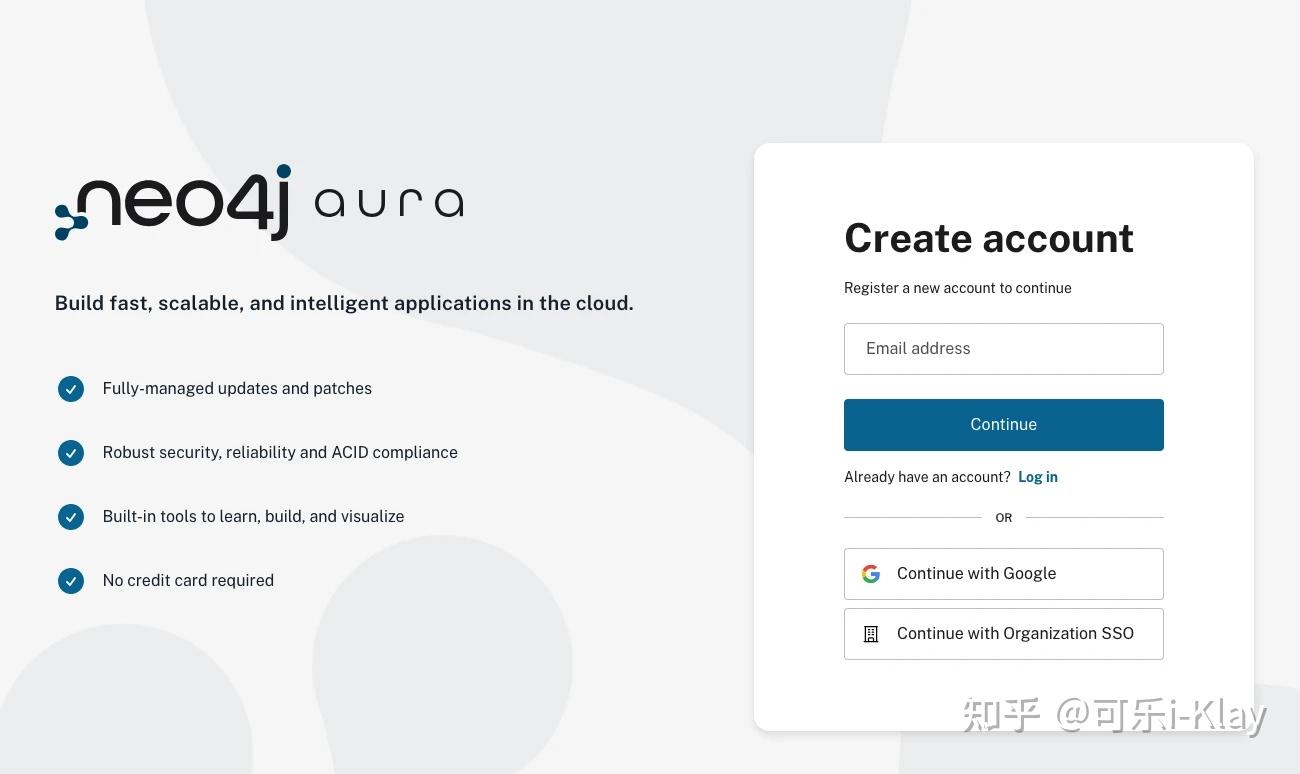Click the Organization SSO building icon
Viewport: 1300px width, 774px height.
[870, 633]
